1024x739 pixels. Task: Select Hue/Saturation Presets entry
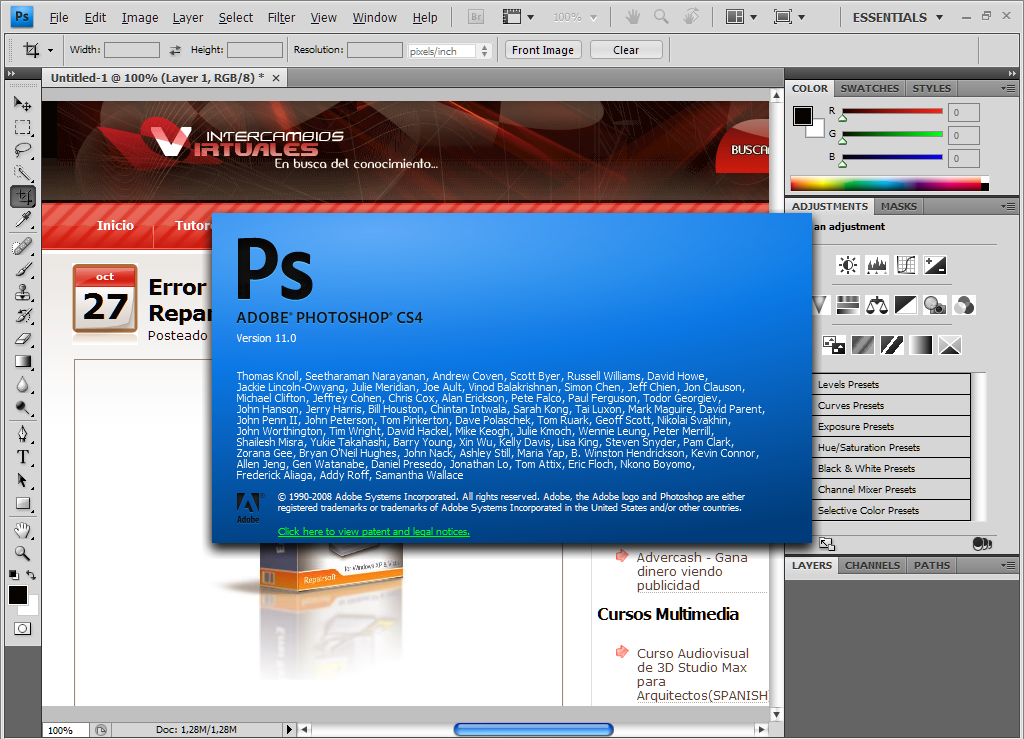[x=891, y=448]
